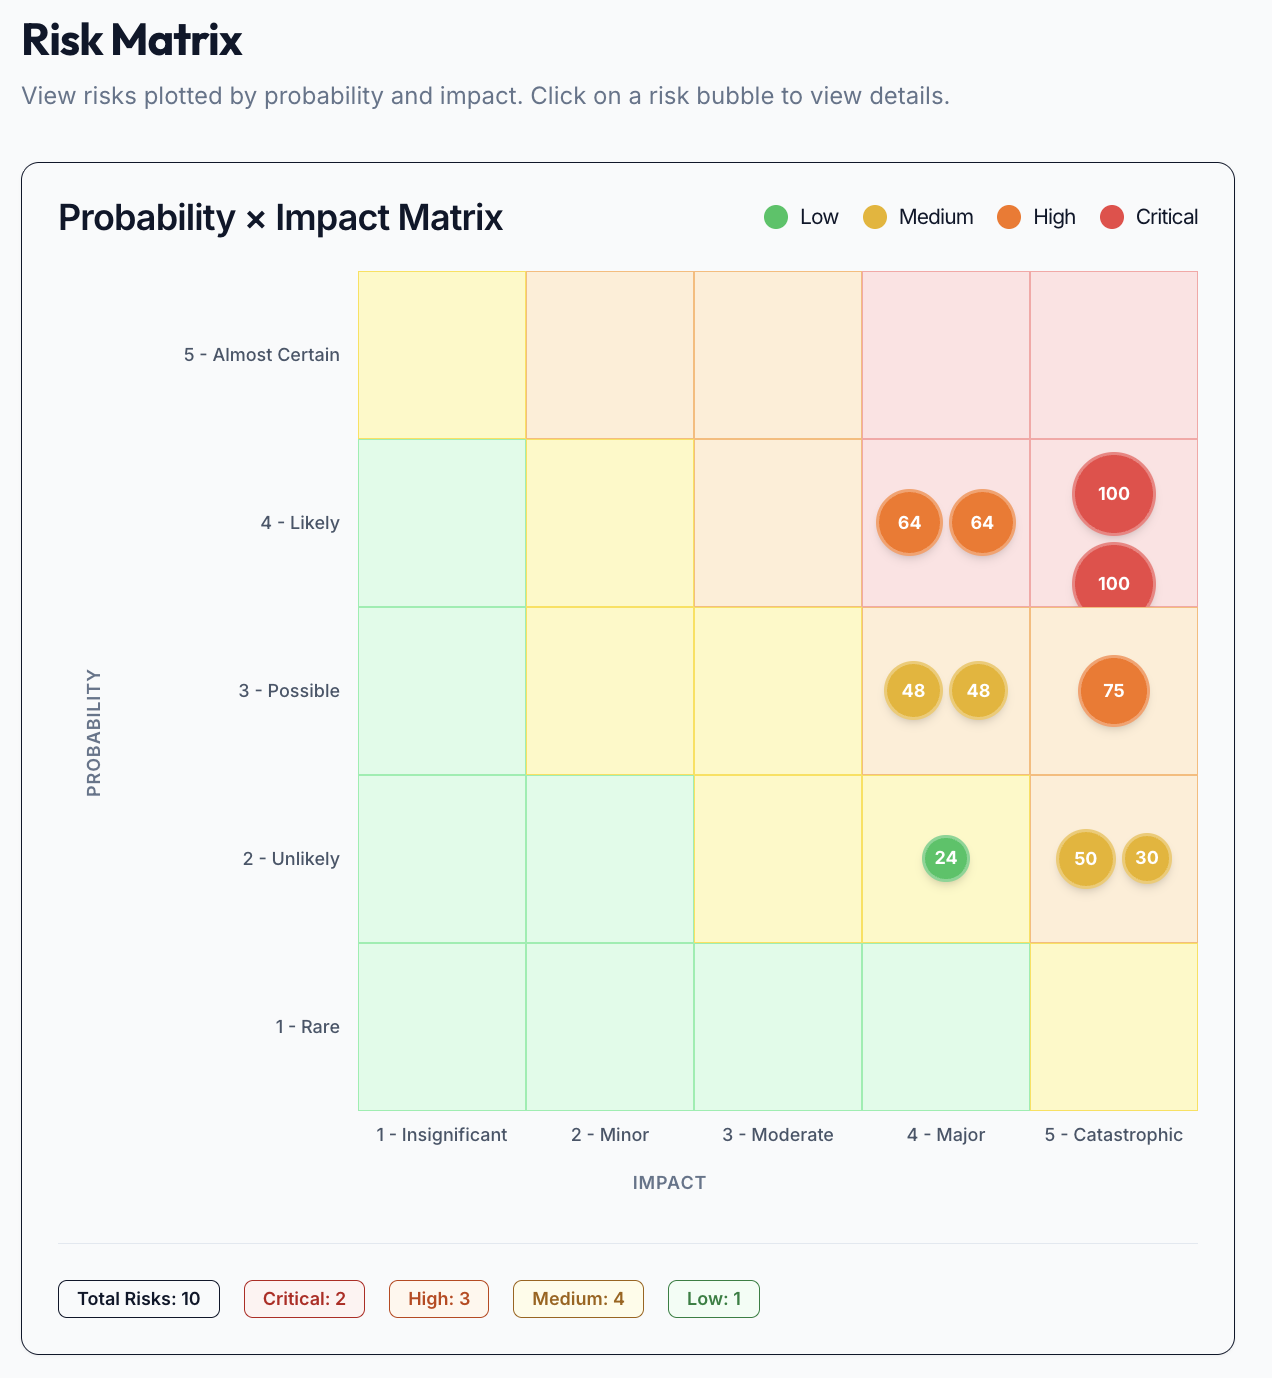The image size is (1272, 1378).
Task: Open the 75 high risk bubble
Action: (1113, 691)
